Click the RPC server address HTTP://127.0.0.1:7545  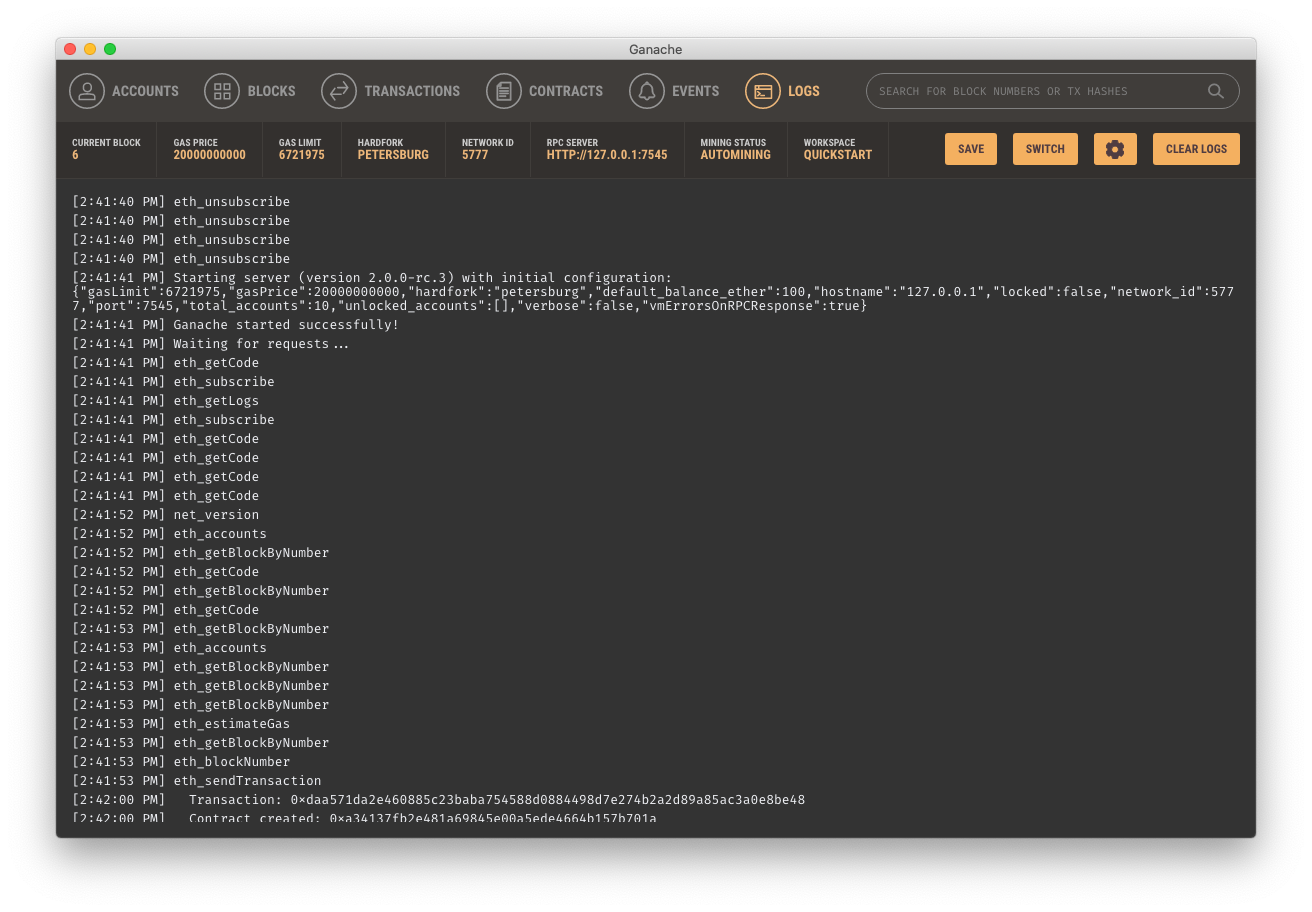(x=607, y=155)
